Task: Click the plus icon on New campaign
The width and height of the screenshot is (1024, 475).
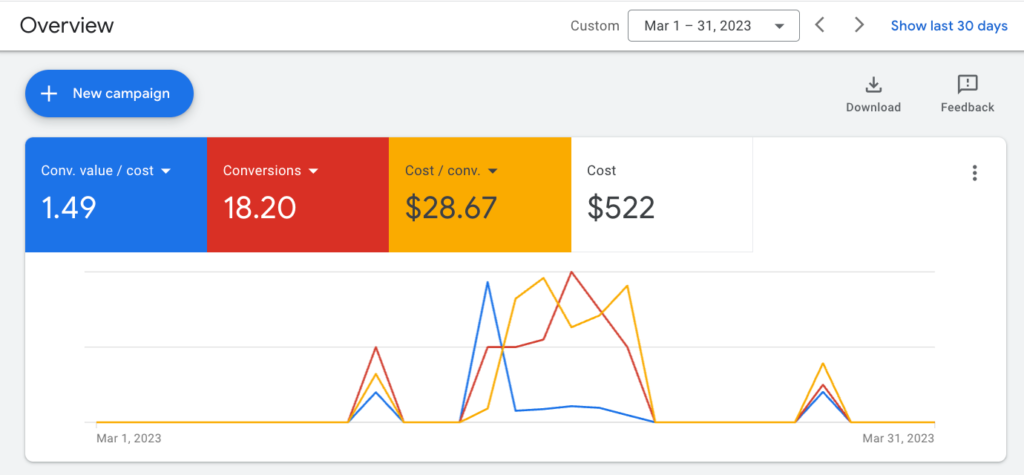Action: coord(49,93)
